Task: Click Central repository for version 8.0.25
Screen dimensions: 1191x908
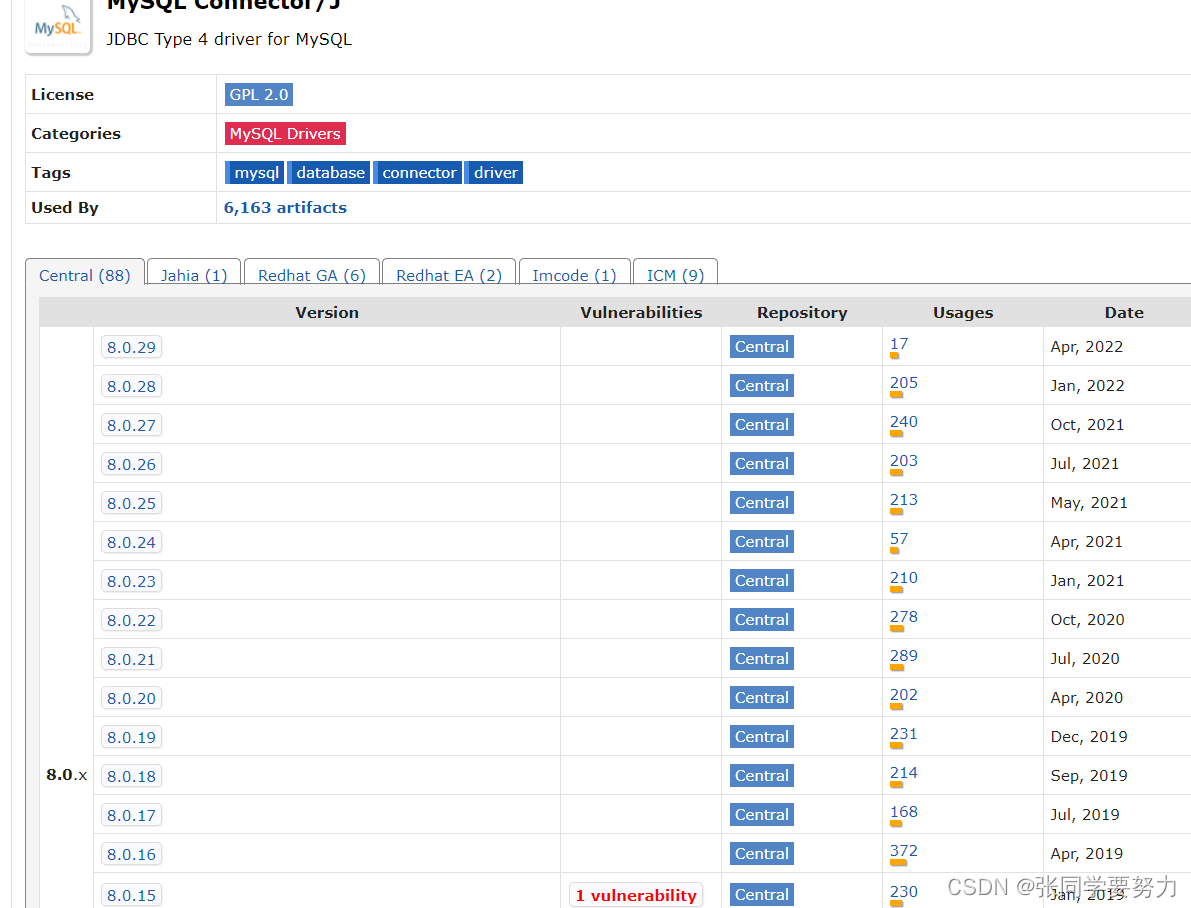Action: pos(762,502)
